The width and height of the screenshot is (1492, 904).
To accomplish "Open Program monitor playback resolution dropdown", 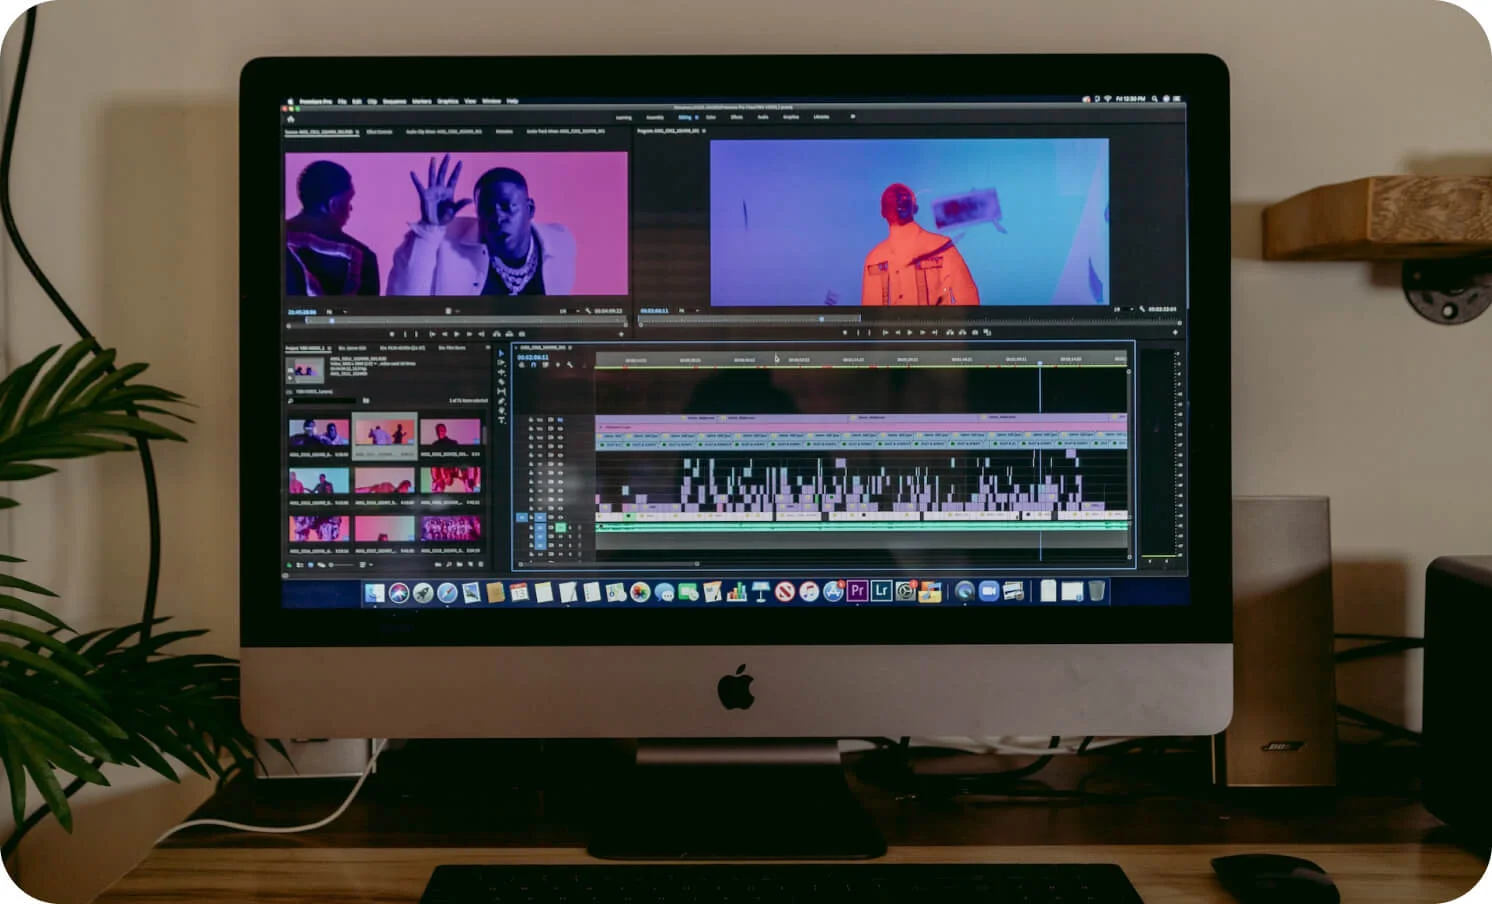I will 1125,309.
